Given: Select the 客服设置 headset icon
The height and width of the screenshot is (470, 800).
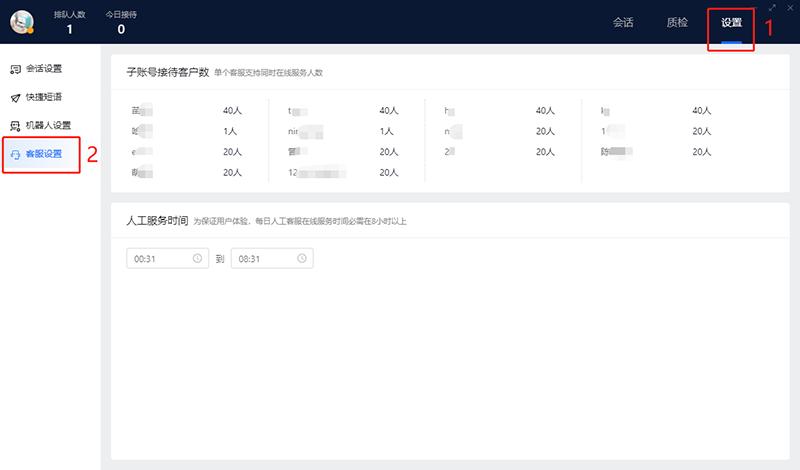Looking at the screenshot, I should click(15, 154).
